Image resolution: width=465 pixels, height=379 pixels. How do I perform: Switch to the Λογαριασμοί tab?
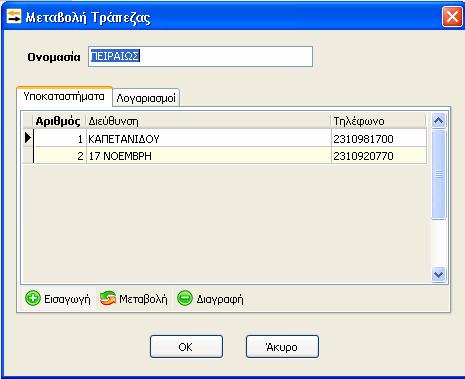[146, 98]
